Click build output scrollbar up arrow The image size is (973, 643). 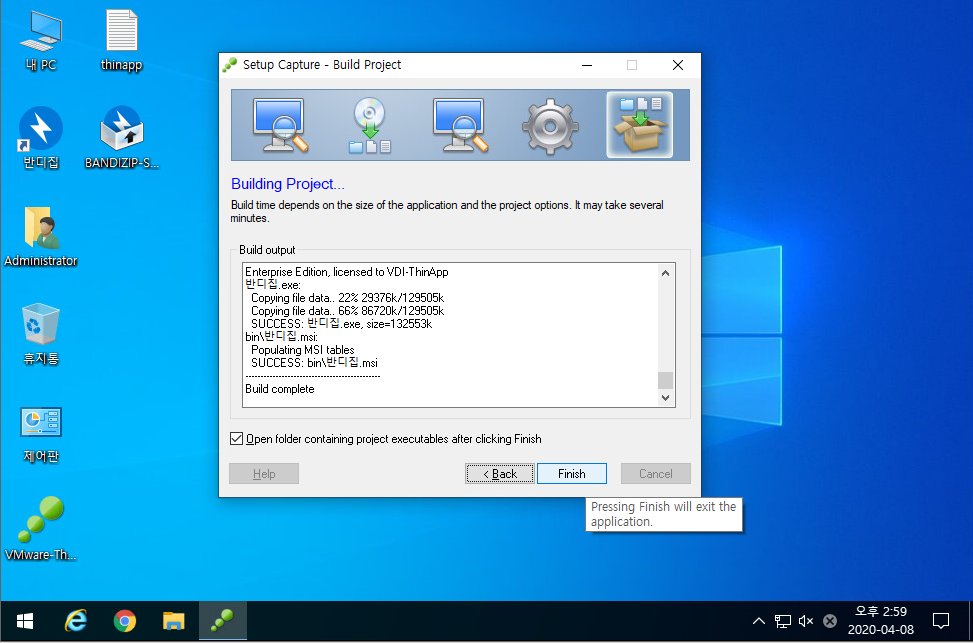665,273
